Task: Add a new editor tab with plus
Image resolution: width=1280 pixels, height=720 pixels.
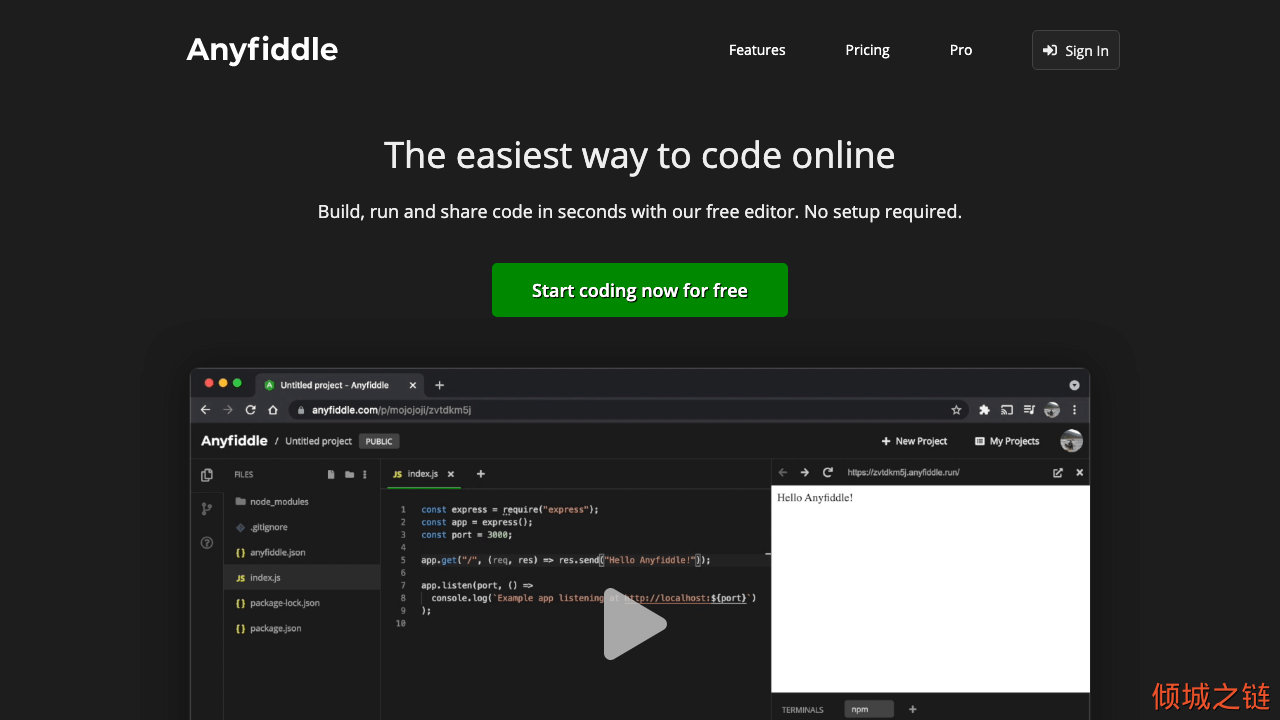Action: pos(480,474)
